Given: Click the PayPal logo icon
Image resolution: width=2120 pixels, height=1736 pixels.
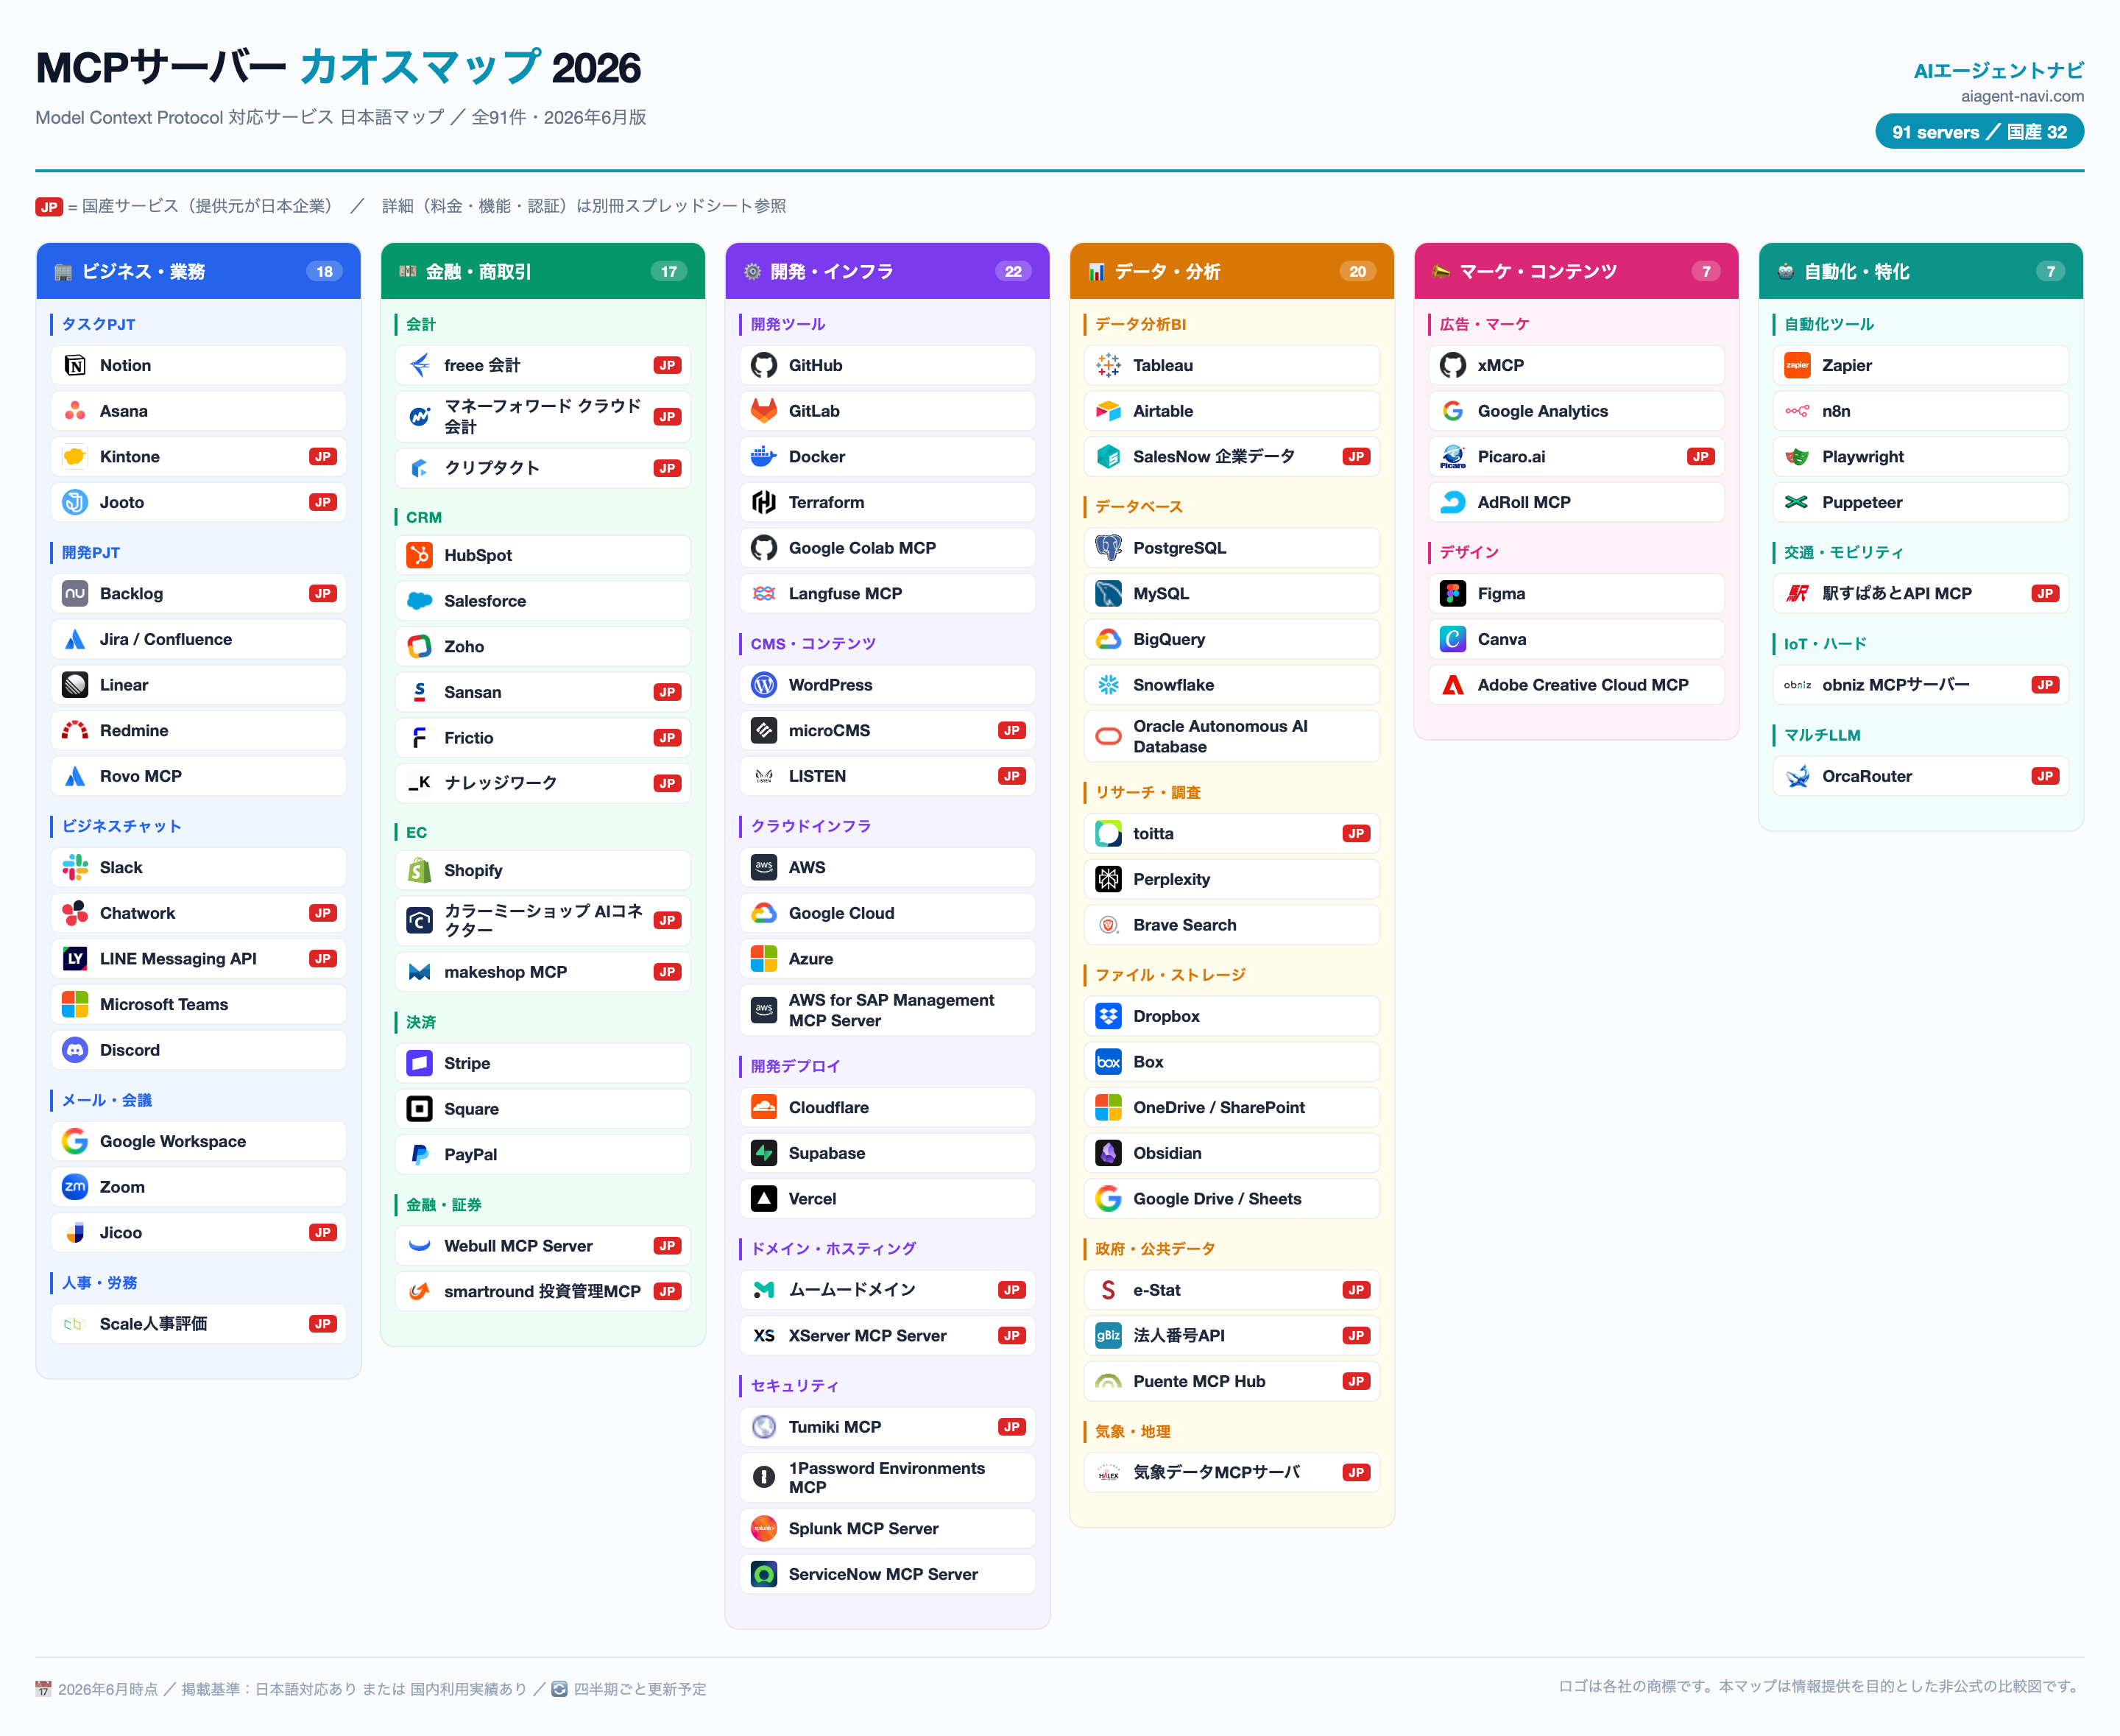Looking at the screenshot, I should point(420,1155).
